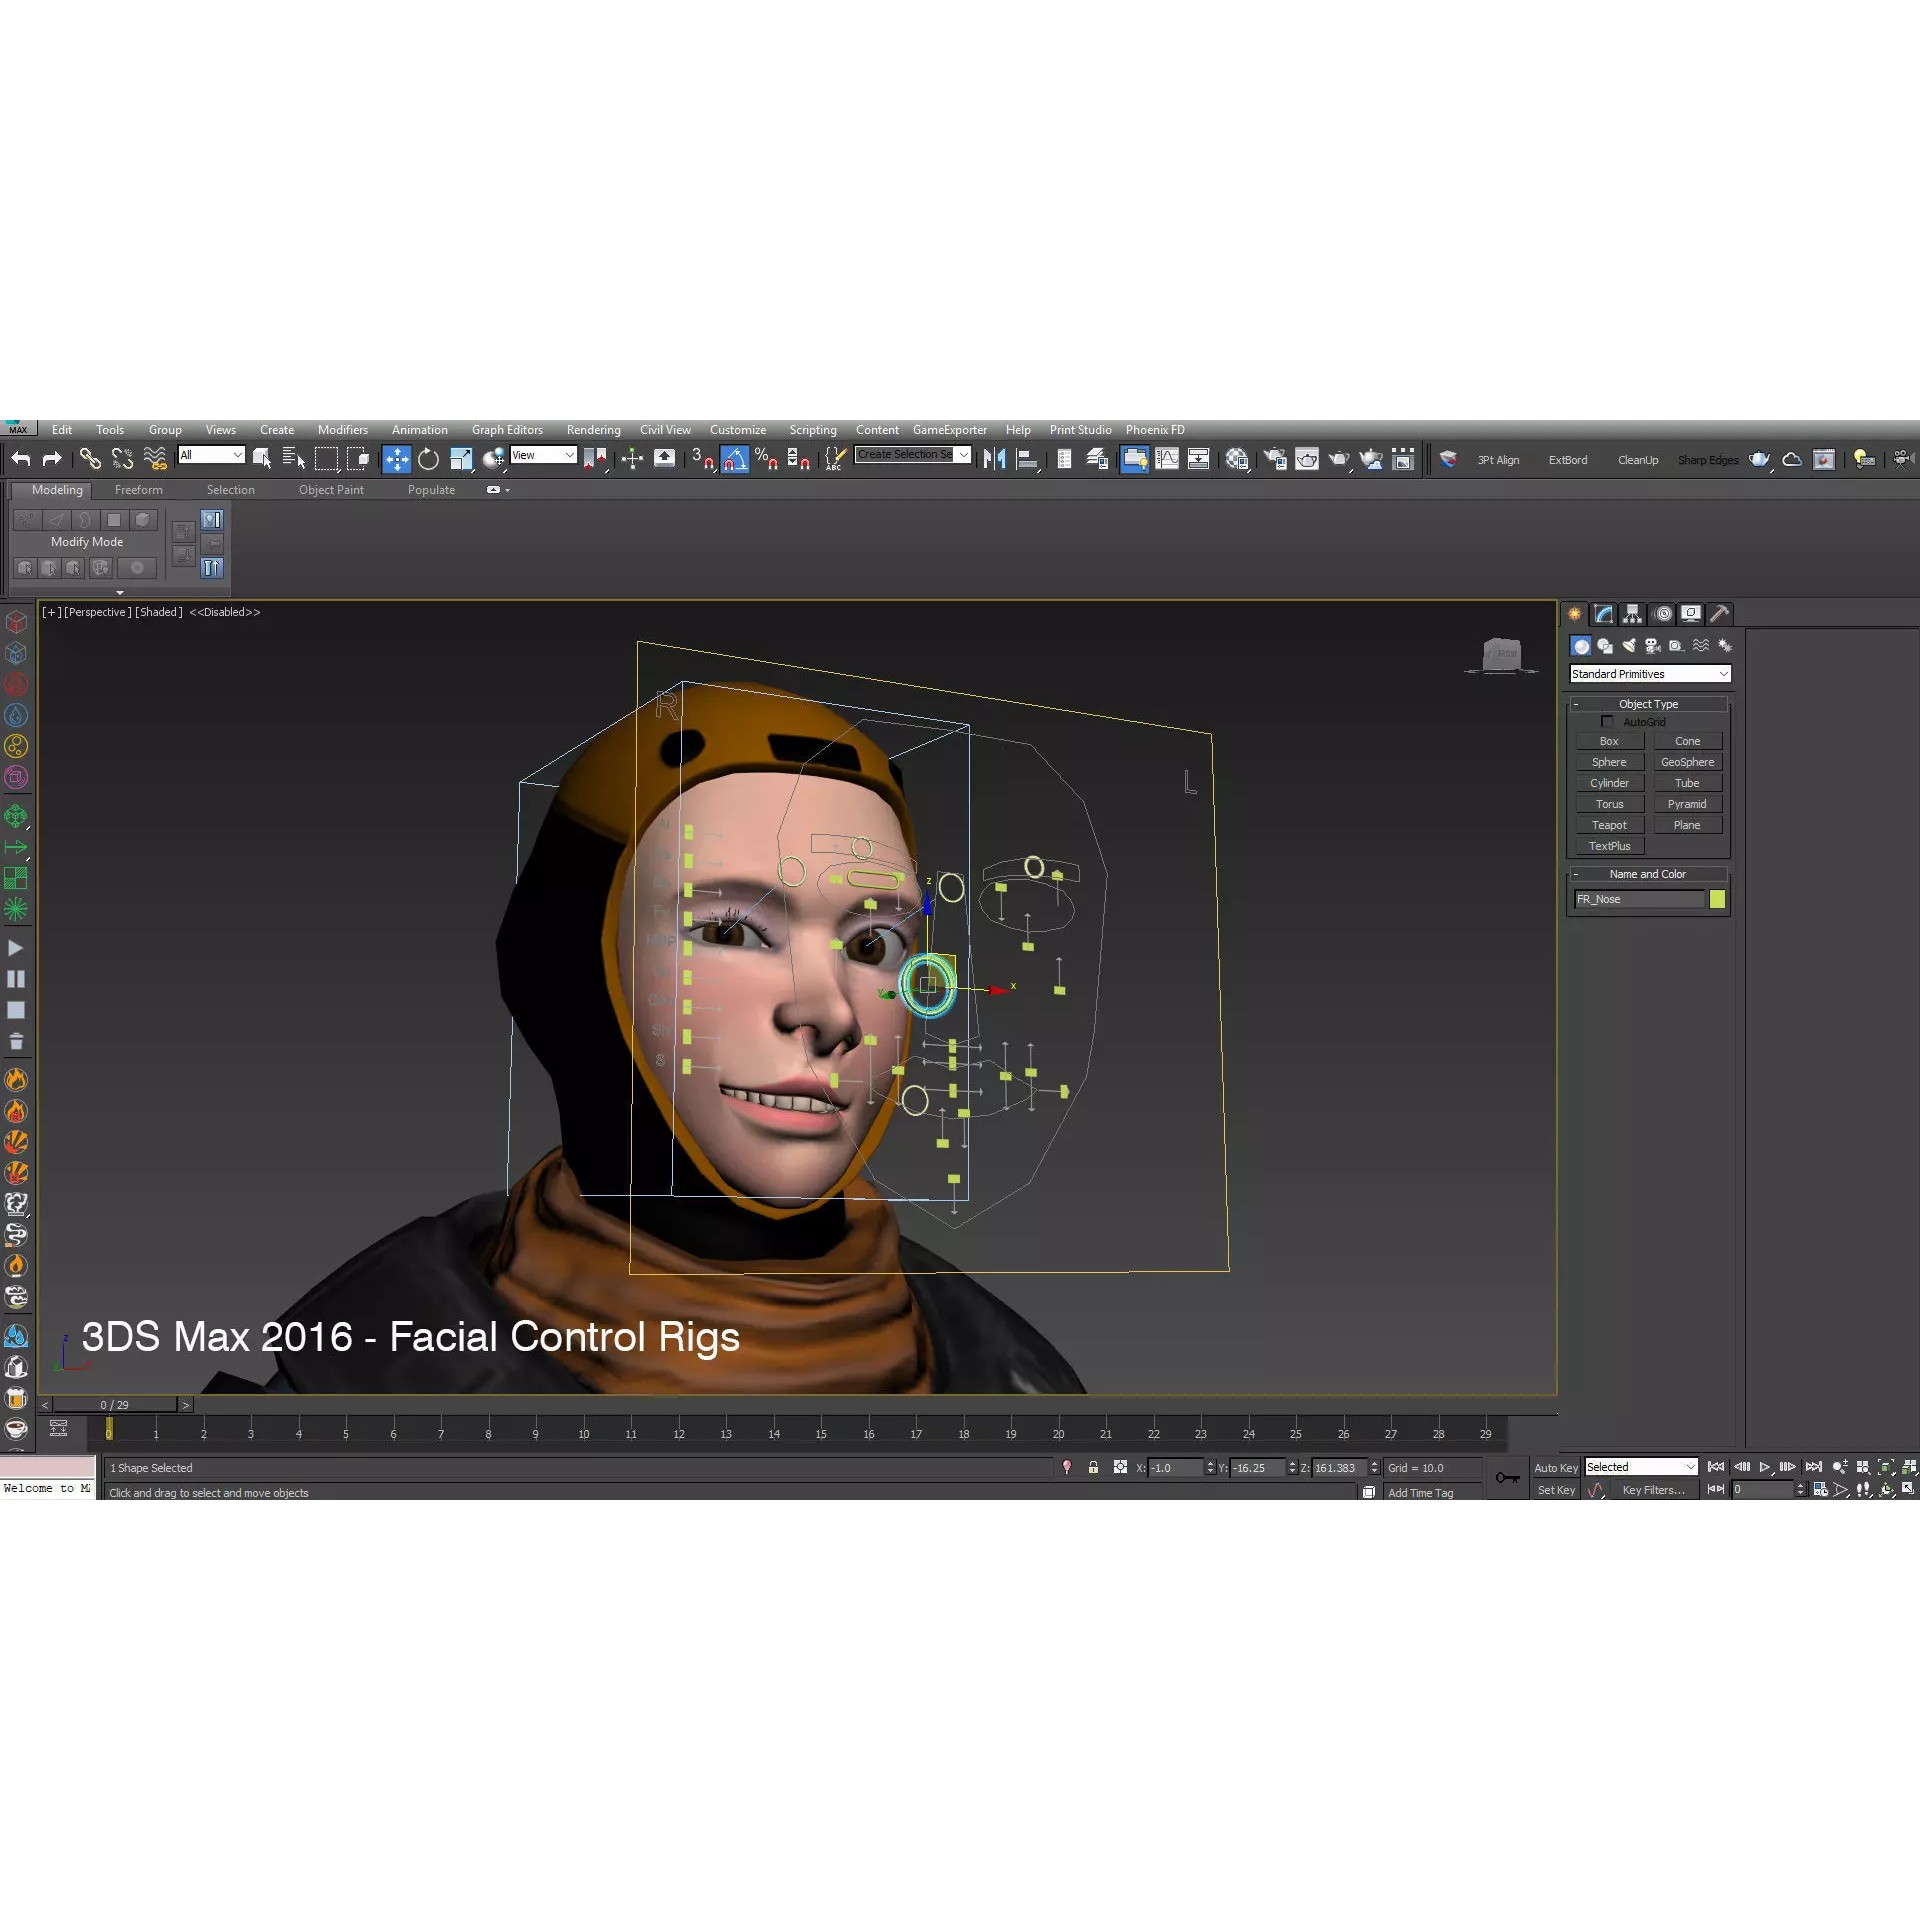
Task: Expand the Modify Mode ribbon panel arrow
Action: 120,593
